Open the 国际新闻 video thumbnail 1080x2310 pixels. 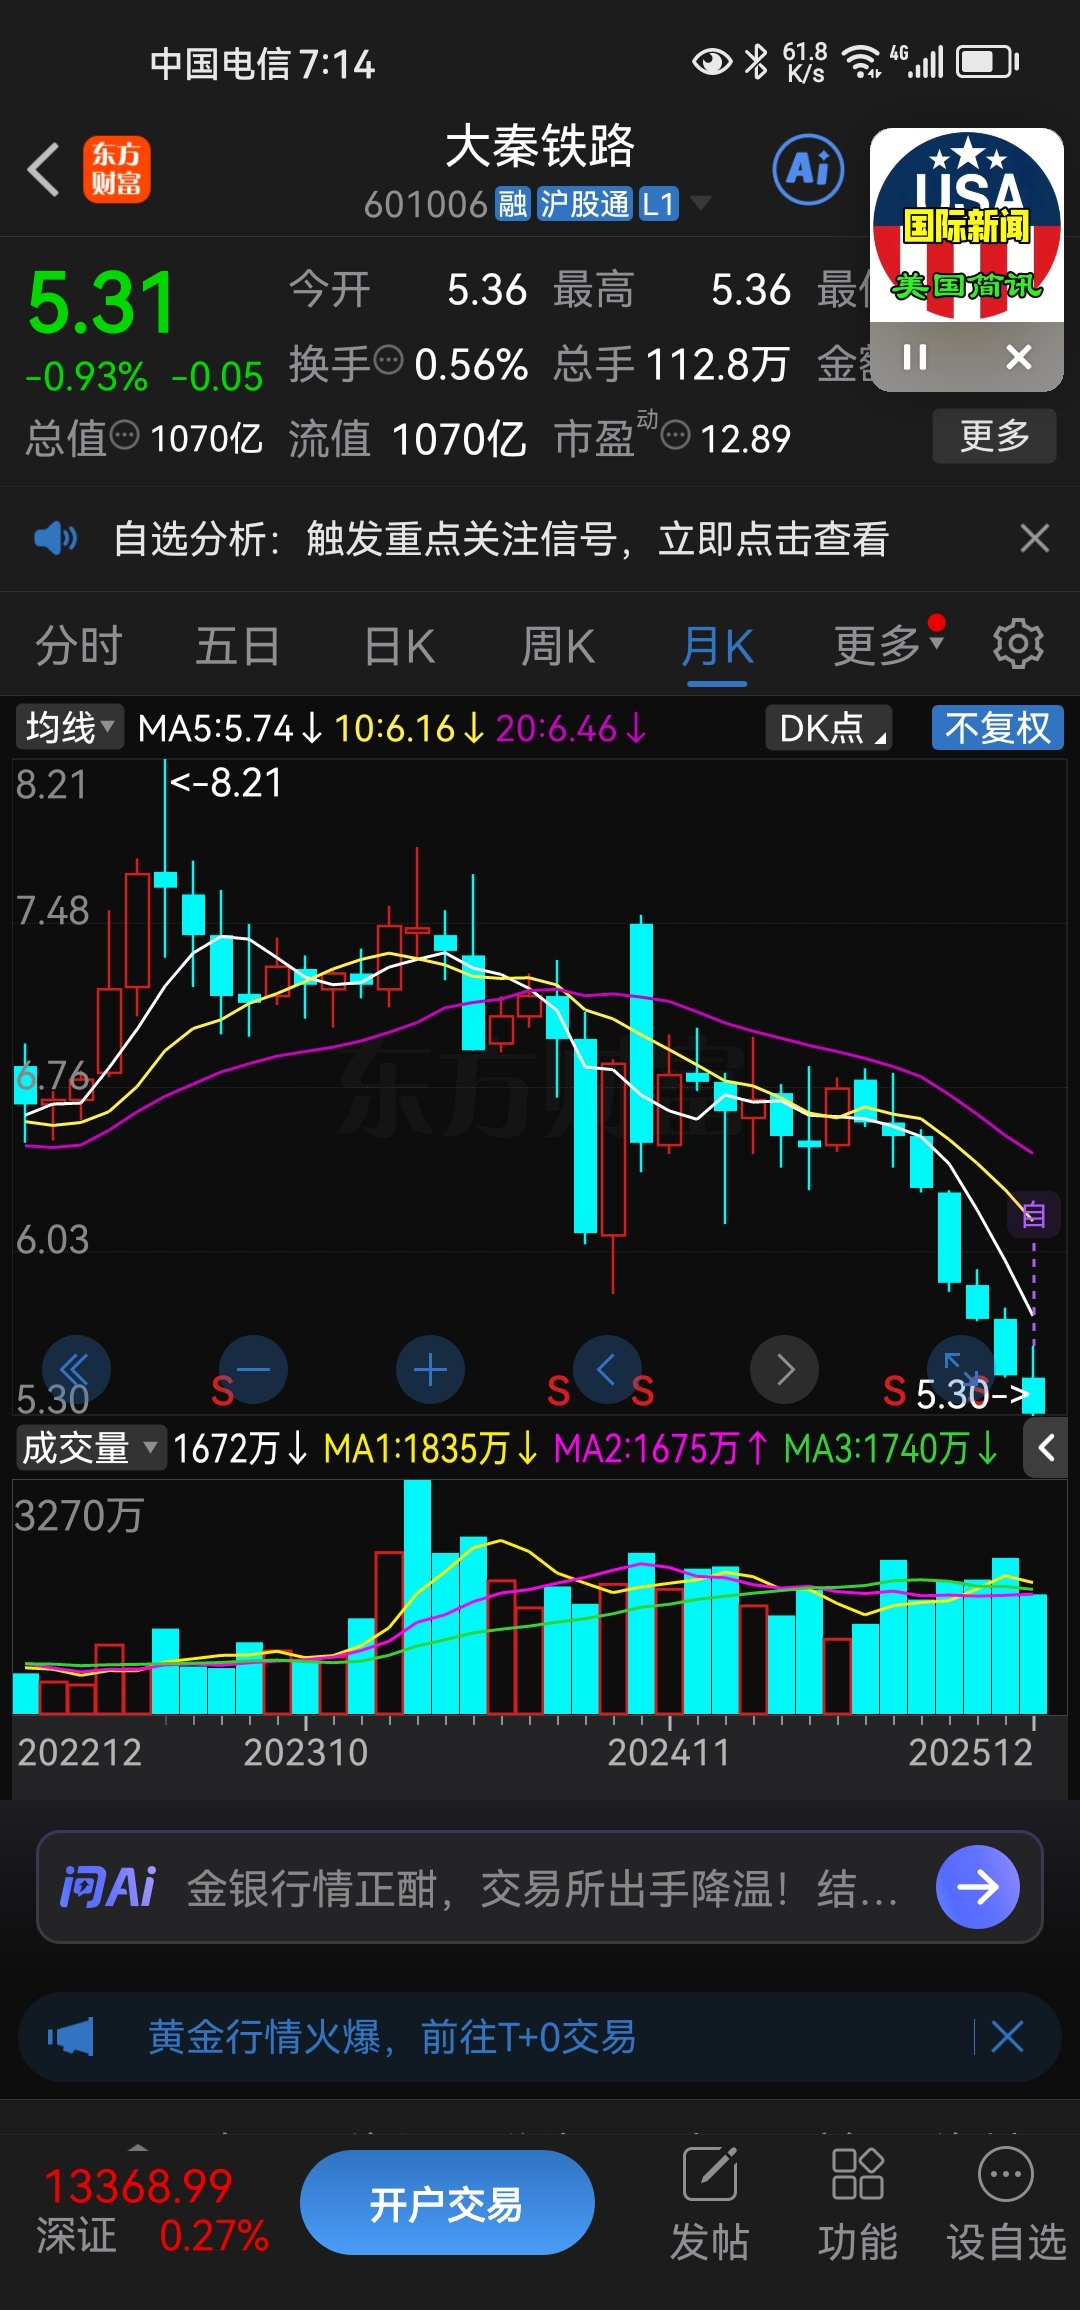tap(967, 226)
